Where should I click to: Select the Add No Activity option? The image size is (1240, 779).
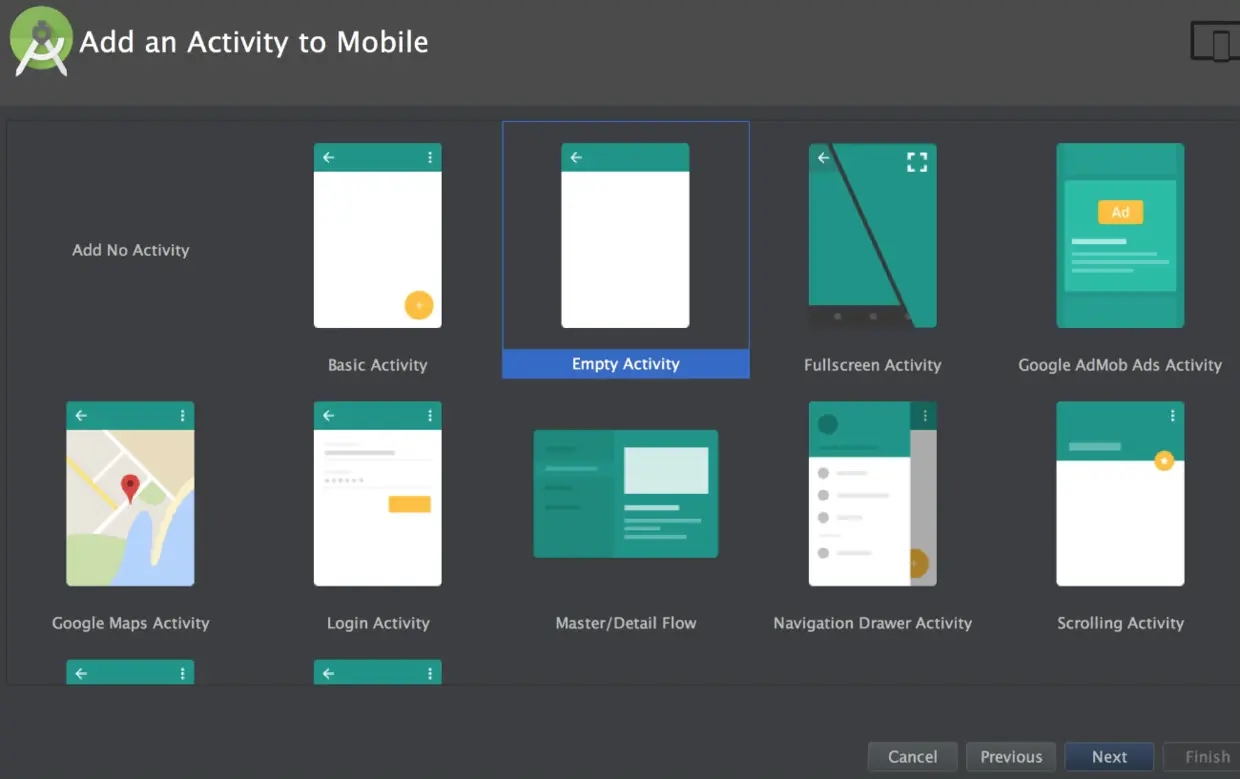click(130, 250)
